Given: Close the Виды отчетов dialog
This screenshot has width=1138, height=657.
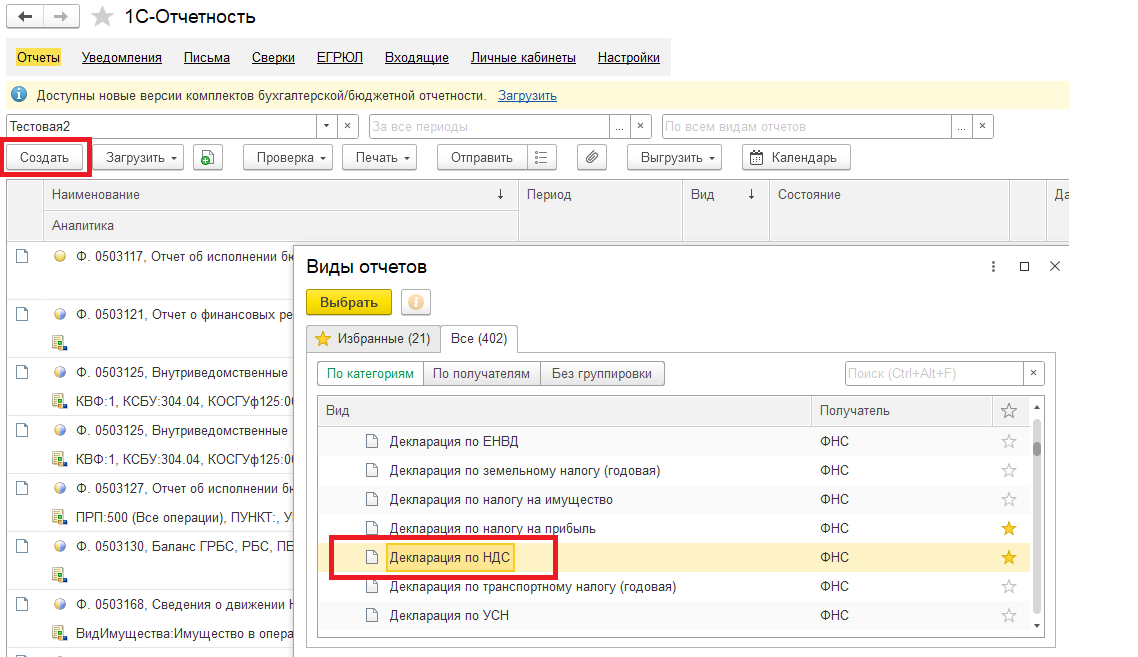Looking at the screenshot, I should click(1055, 266).
